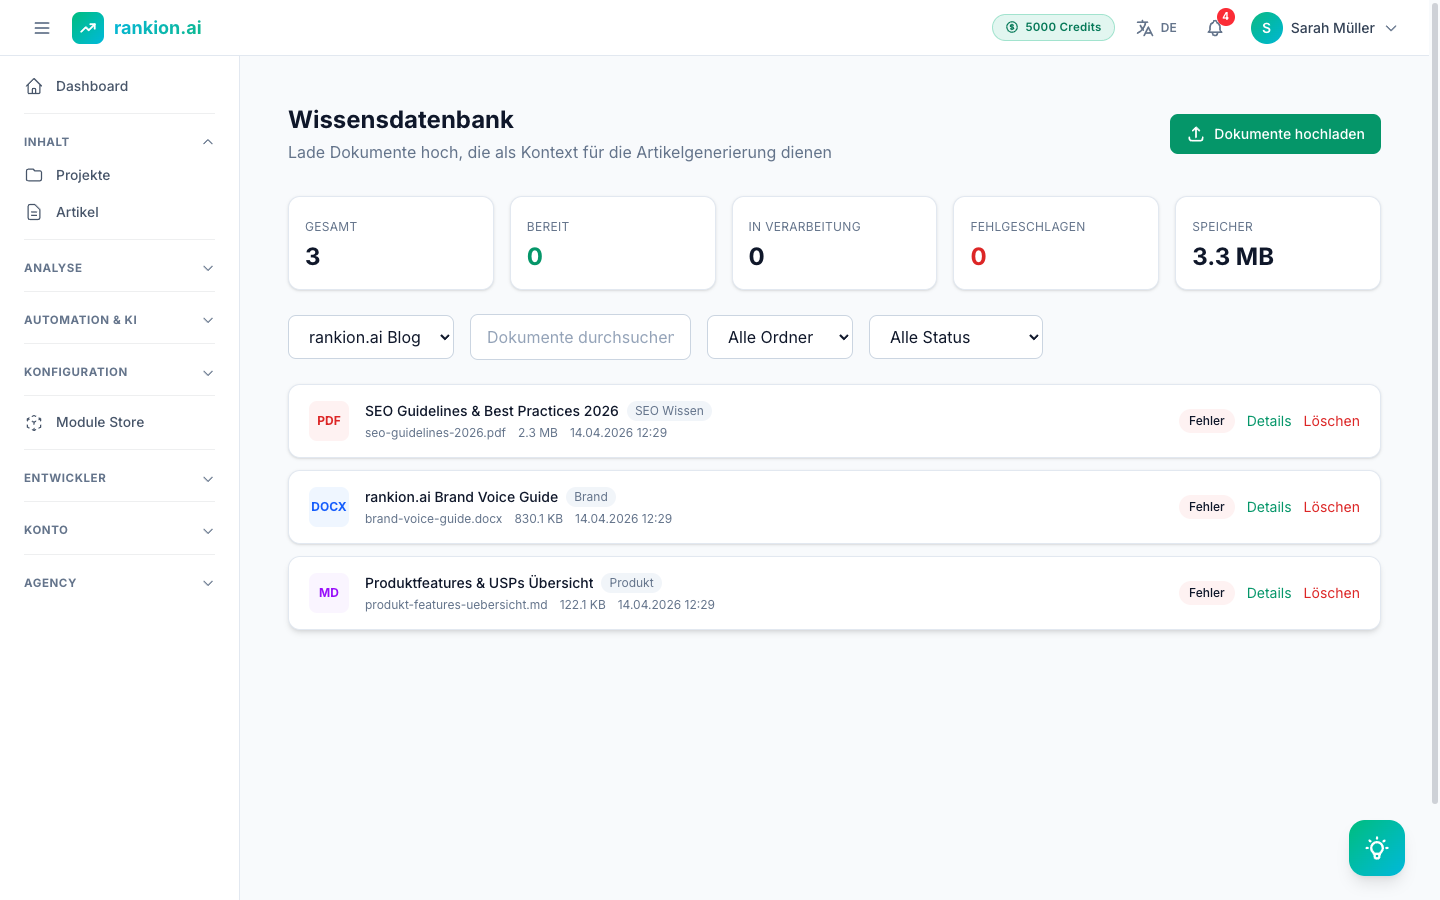
Task: Click the GESAMT stat card
Action: (391, 243)
